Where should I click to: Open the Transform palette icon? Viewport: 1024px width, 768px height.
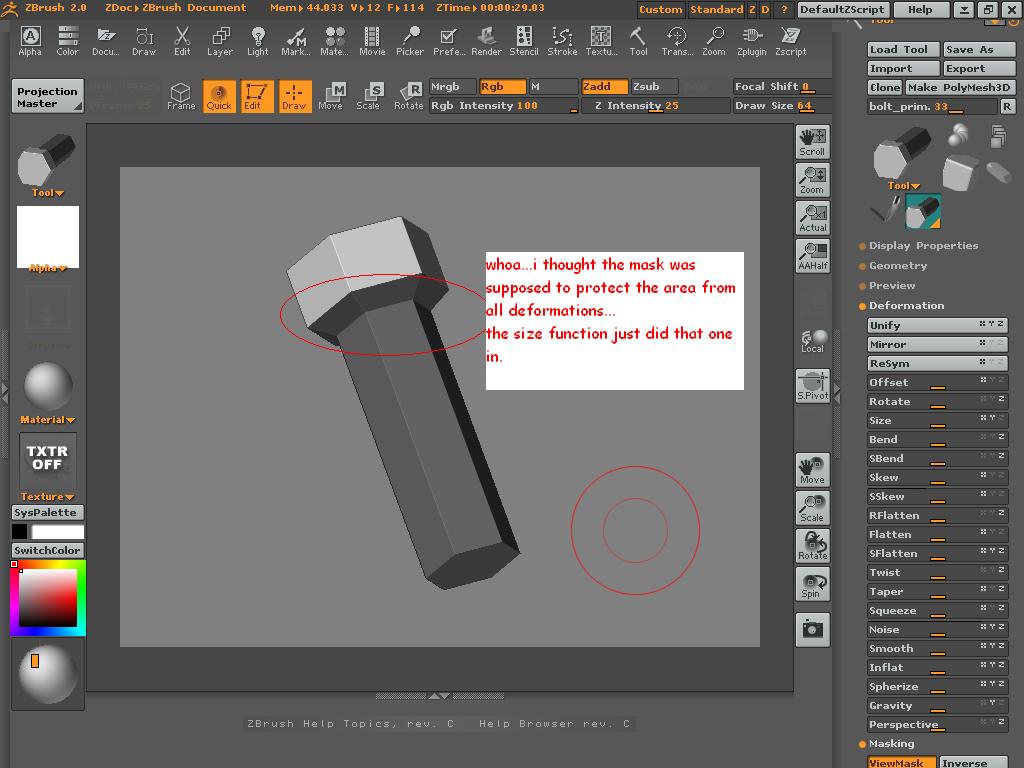point(677,41)
